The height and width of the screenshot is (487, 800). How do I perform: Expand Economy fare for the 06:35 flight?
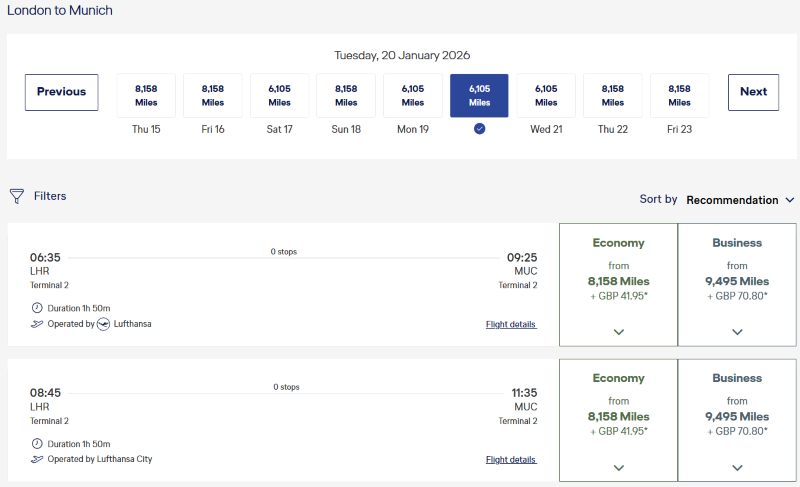coord(618,332)
